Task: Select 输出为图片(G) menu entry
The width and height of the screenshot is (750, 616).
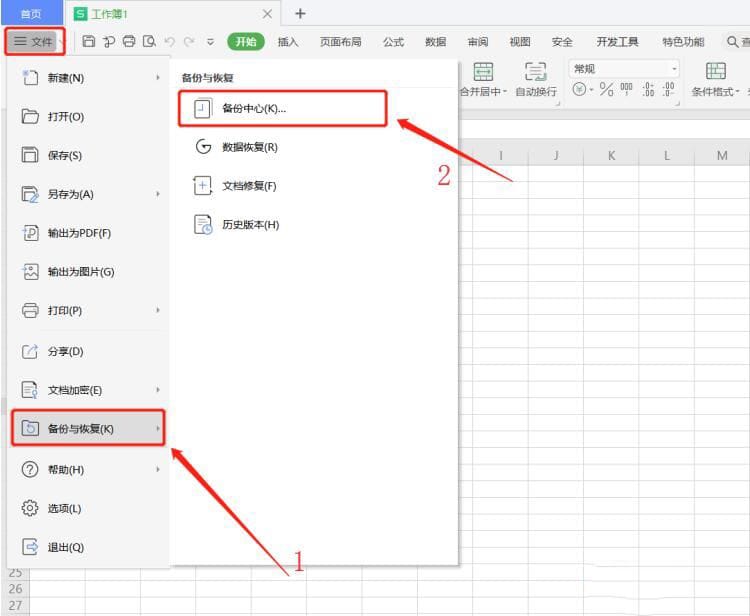Action: click(88, 272)
